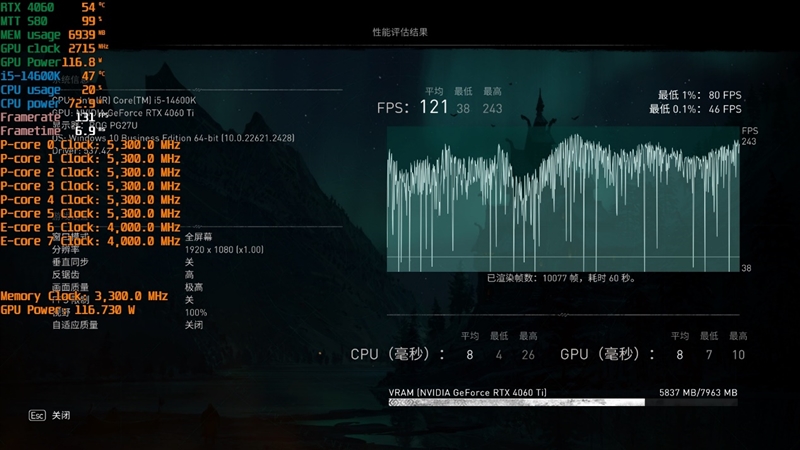Click the E-core 6 Clock line
The width and height of the screenshot is (800, 450).
90,228
